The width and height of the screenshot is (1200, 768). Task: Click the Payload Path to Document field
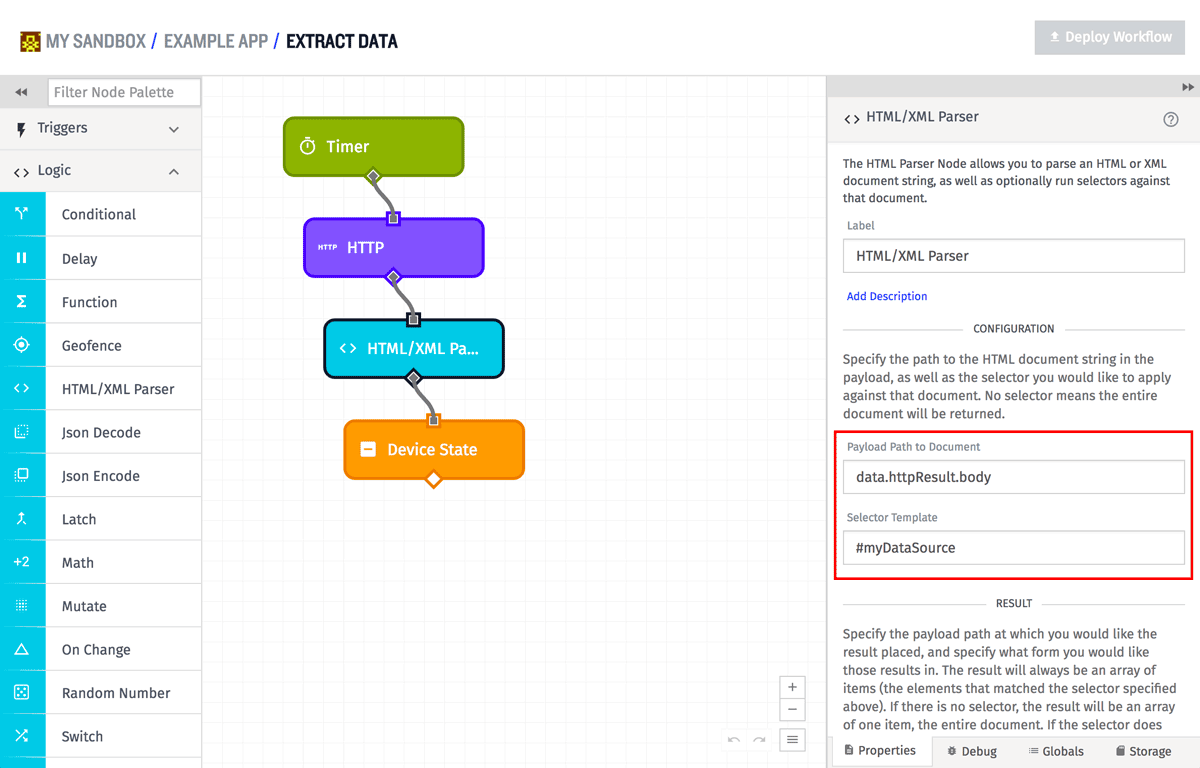1014,477
